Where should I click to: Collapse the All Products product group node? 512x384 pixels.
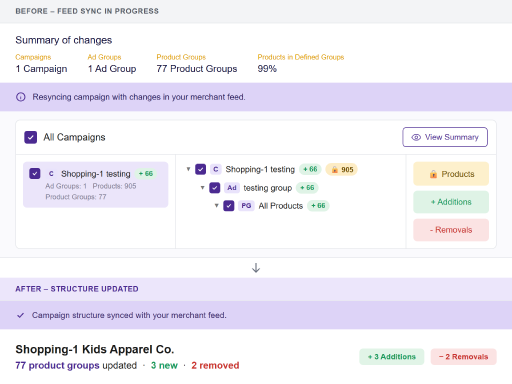point(216,206)
